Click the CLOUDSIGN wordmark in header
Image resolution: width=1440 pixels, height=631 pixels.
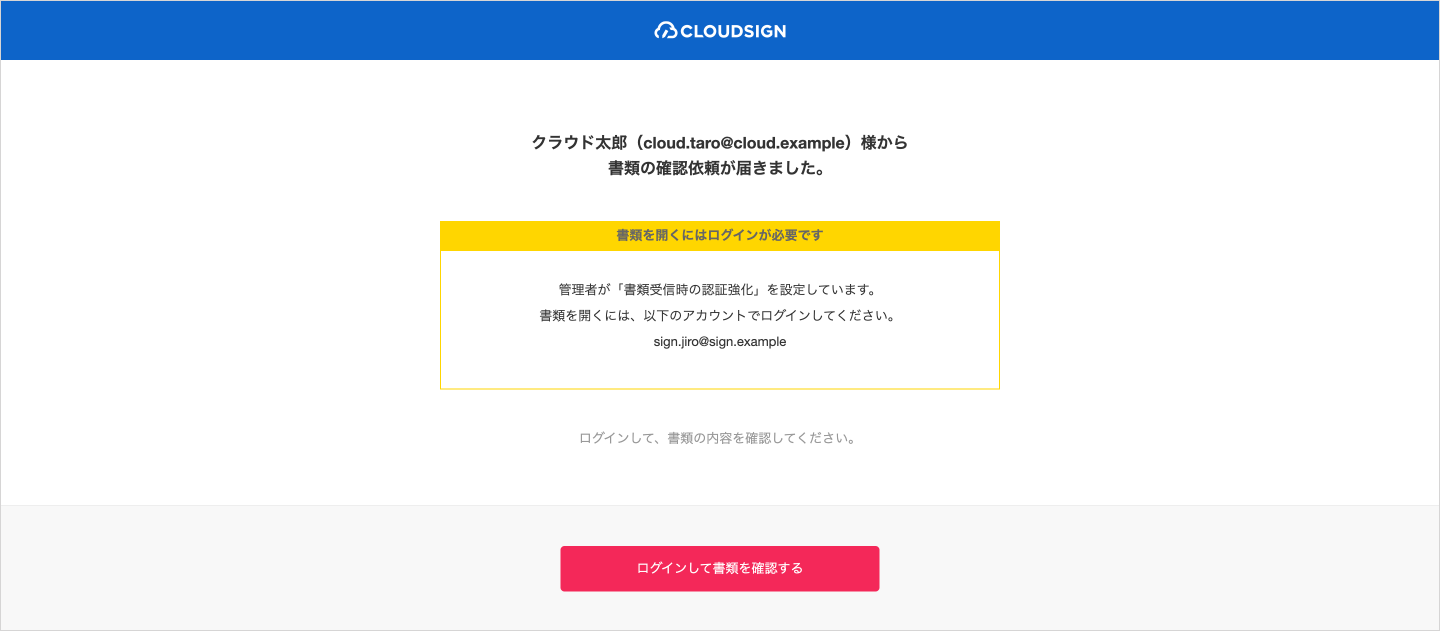click(733, 31)
